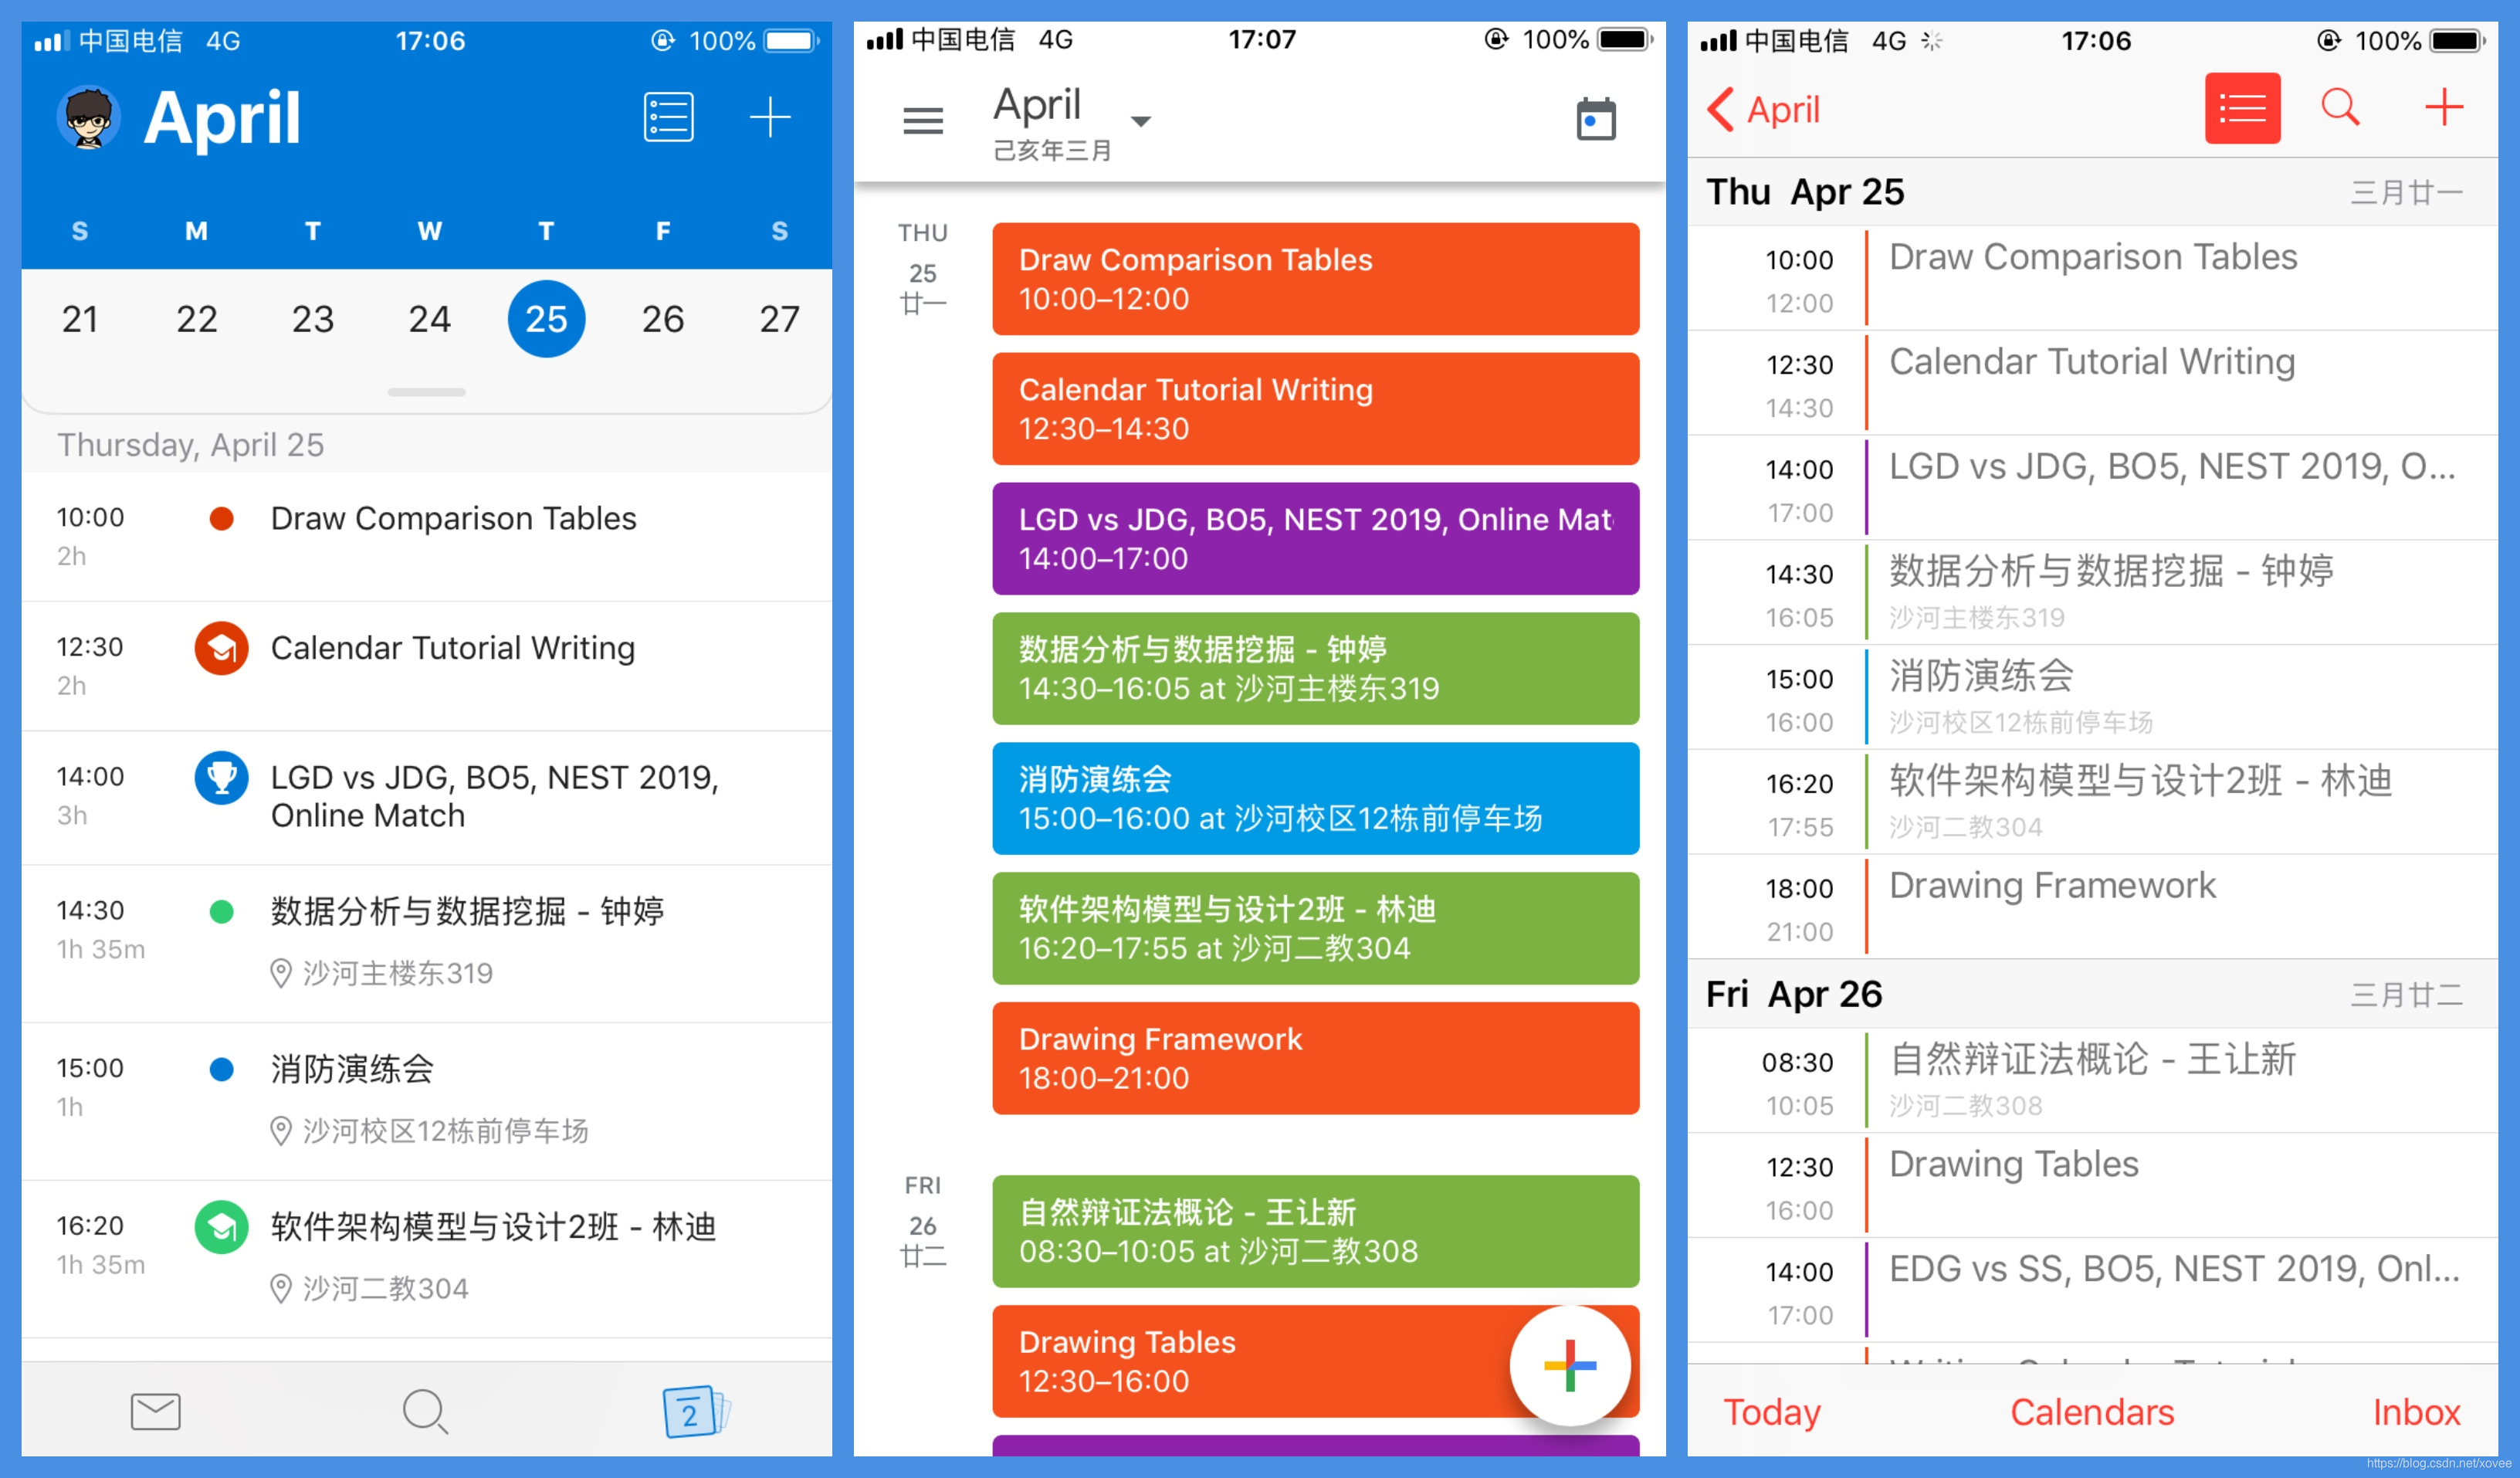Open the Mail tab envelope icon
The image size is (2520, 1478).
point(156,1411)
